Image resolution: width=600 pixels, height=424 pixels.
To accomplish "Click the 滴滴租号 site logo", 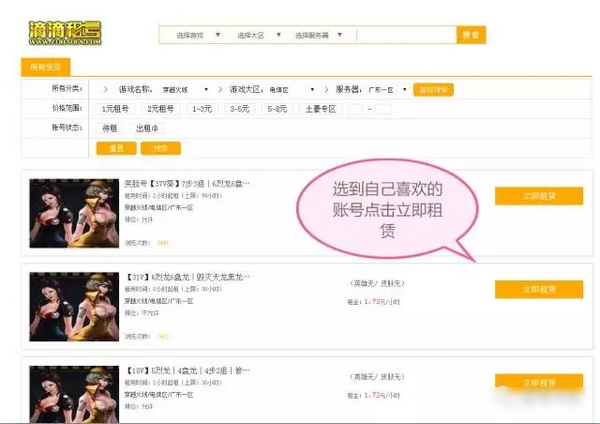I will click(65, 33).
